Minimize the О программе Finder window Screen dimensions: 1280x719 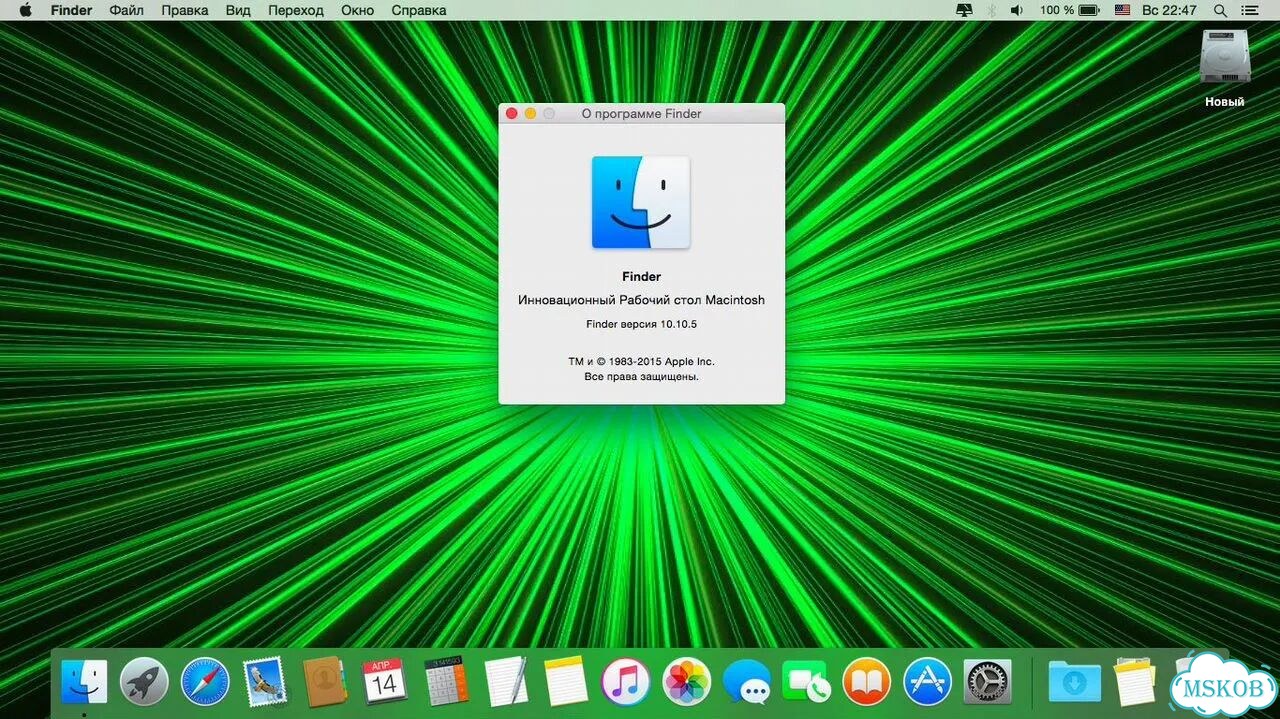(530, 114)
